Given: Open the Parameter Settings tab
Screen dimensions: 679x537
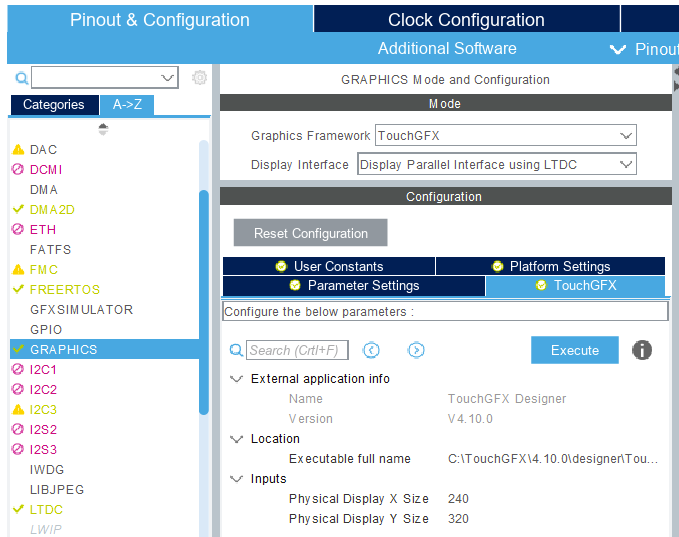Looking at the screenshot, I should pyautogui.click(x=354, y=286).
